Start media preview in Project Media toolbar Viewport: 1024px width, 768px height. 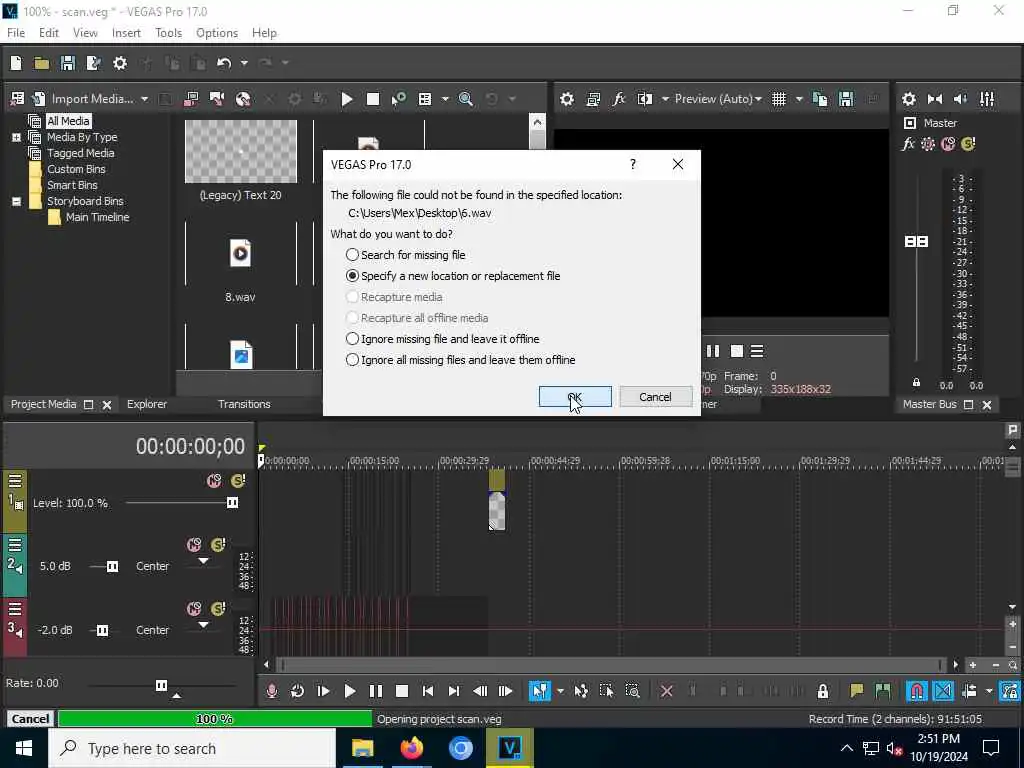tap(347, 99)
